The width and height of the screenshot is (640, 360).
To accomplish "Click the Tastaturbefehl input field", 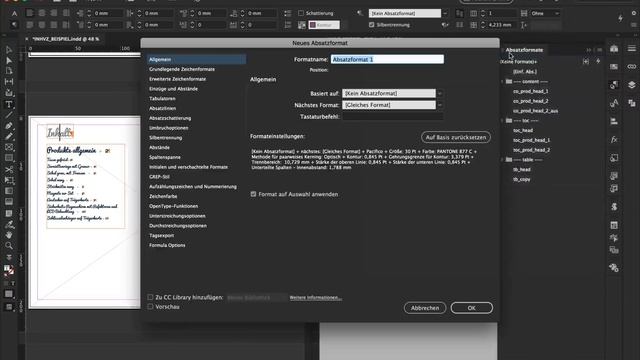I will coord(392,116).
